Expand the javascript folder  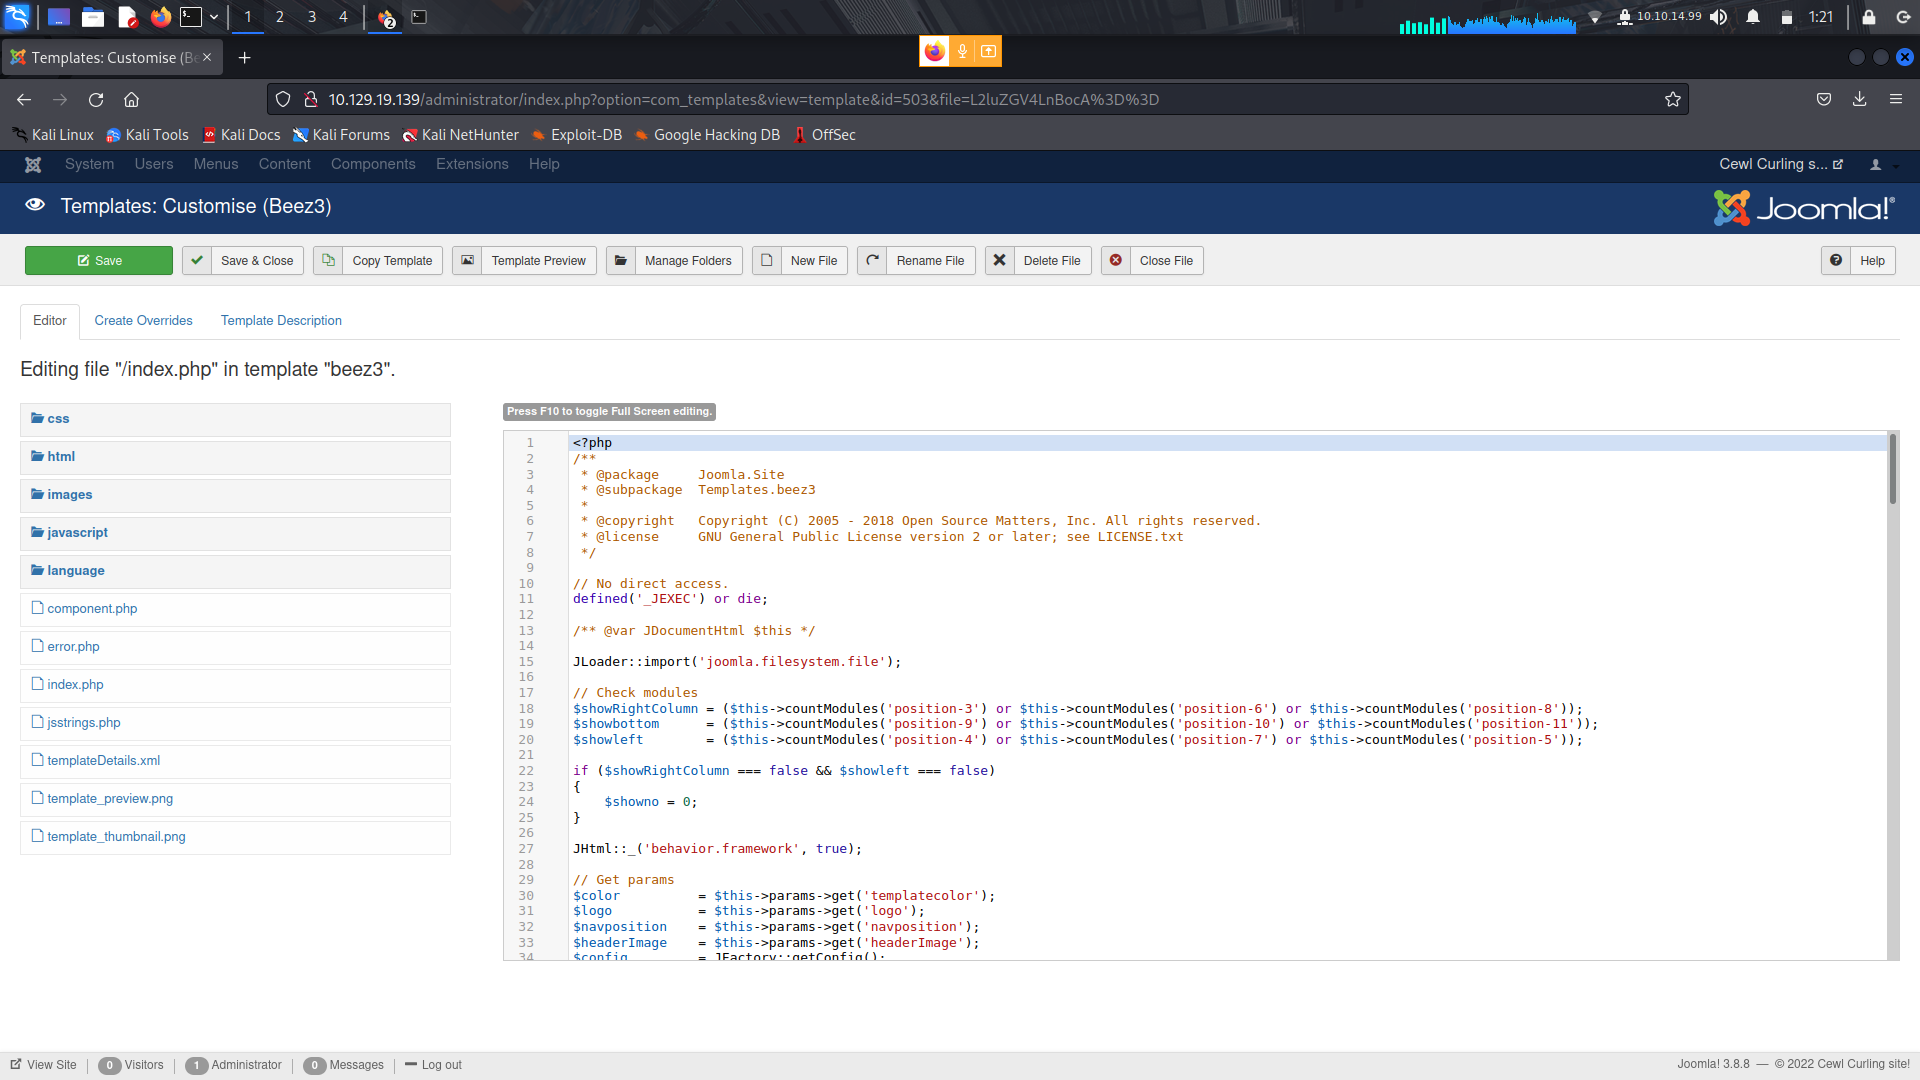[77, 533]
